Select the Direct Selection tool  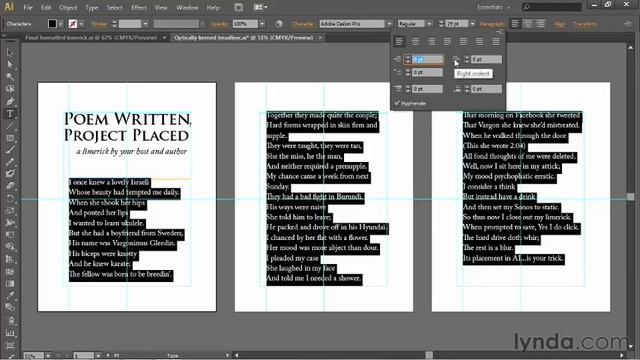click(x=10, y=64)
